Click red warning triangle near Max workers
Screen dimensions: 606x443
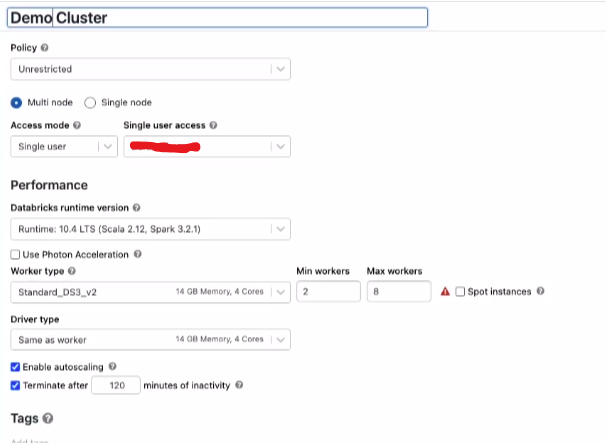point(445,292)
